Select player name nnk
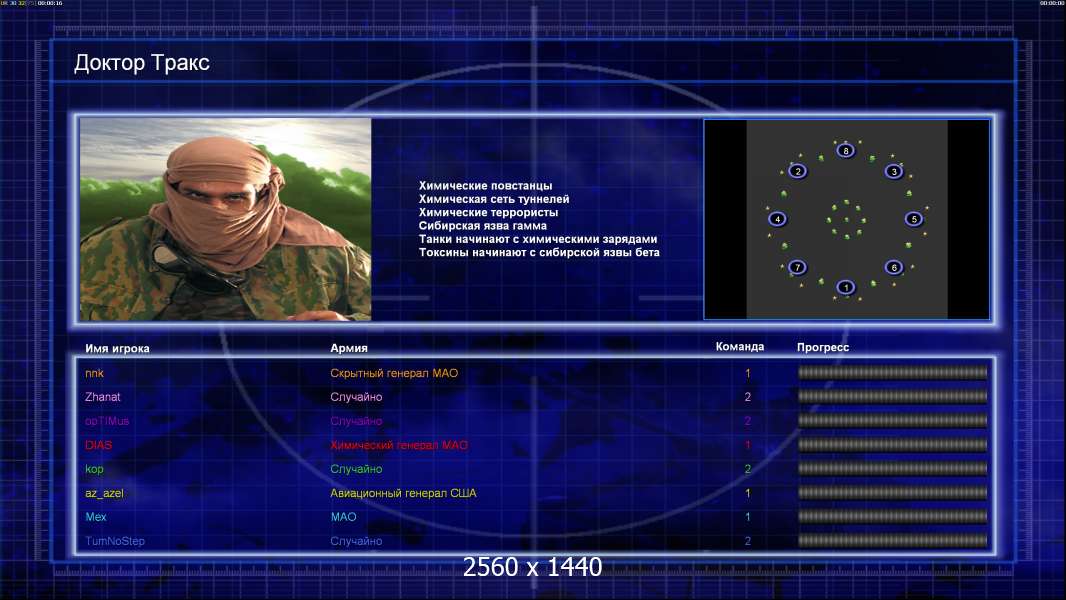Screen dimensions: 1066x600 coord(94,373)
